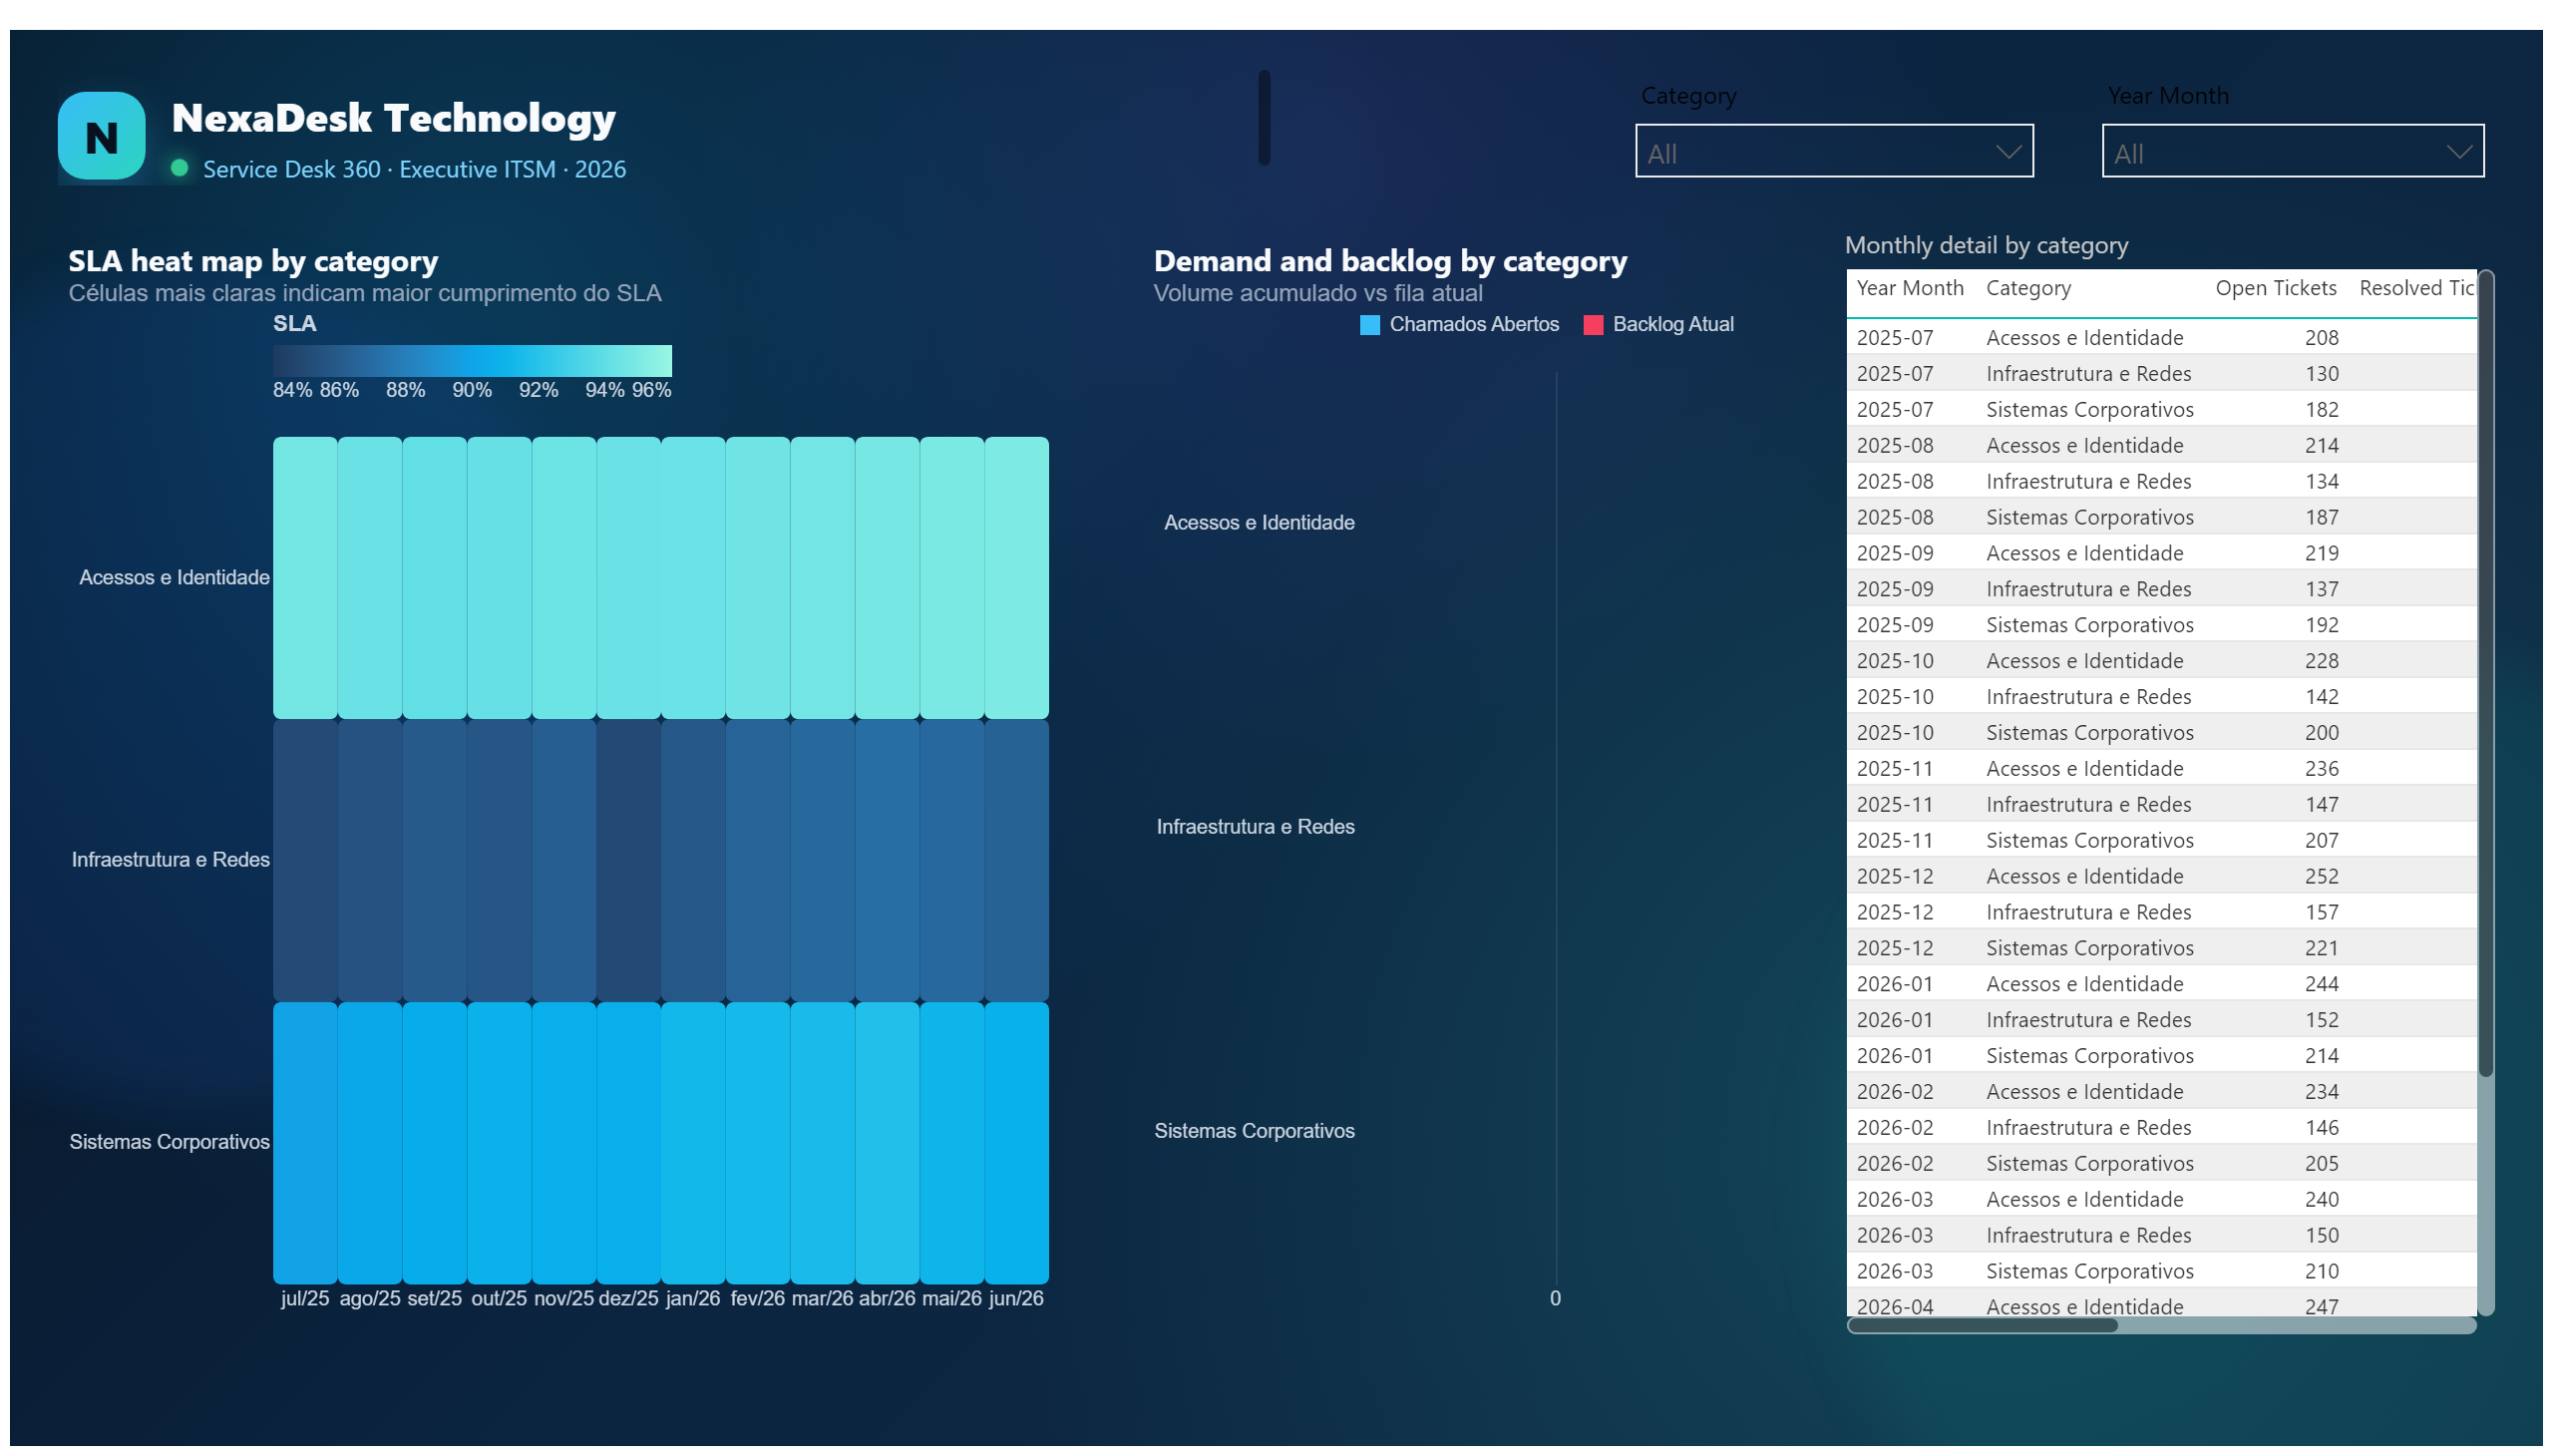Image resolution: width=2553 pixels, height=1456 pixels.
Task: Click the Category dropdown chevron arrow
Action: 2007,152
